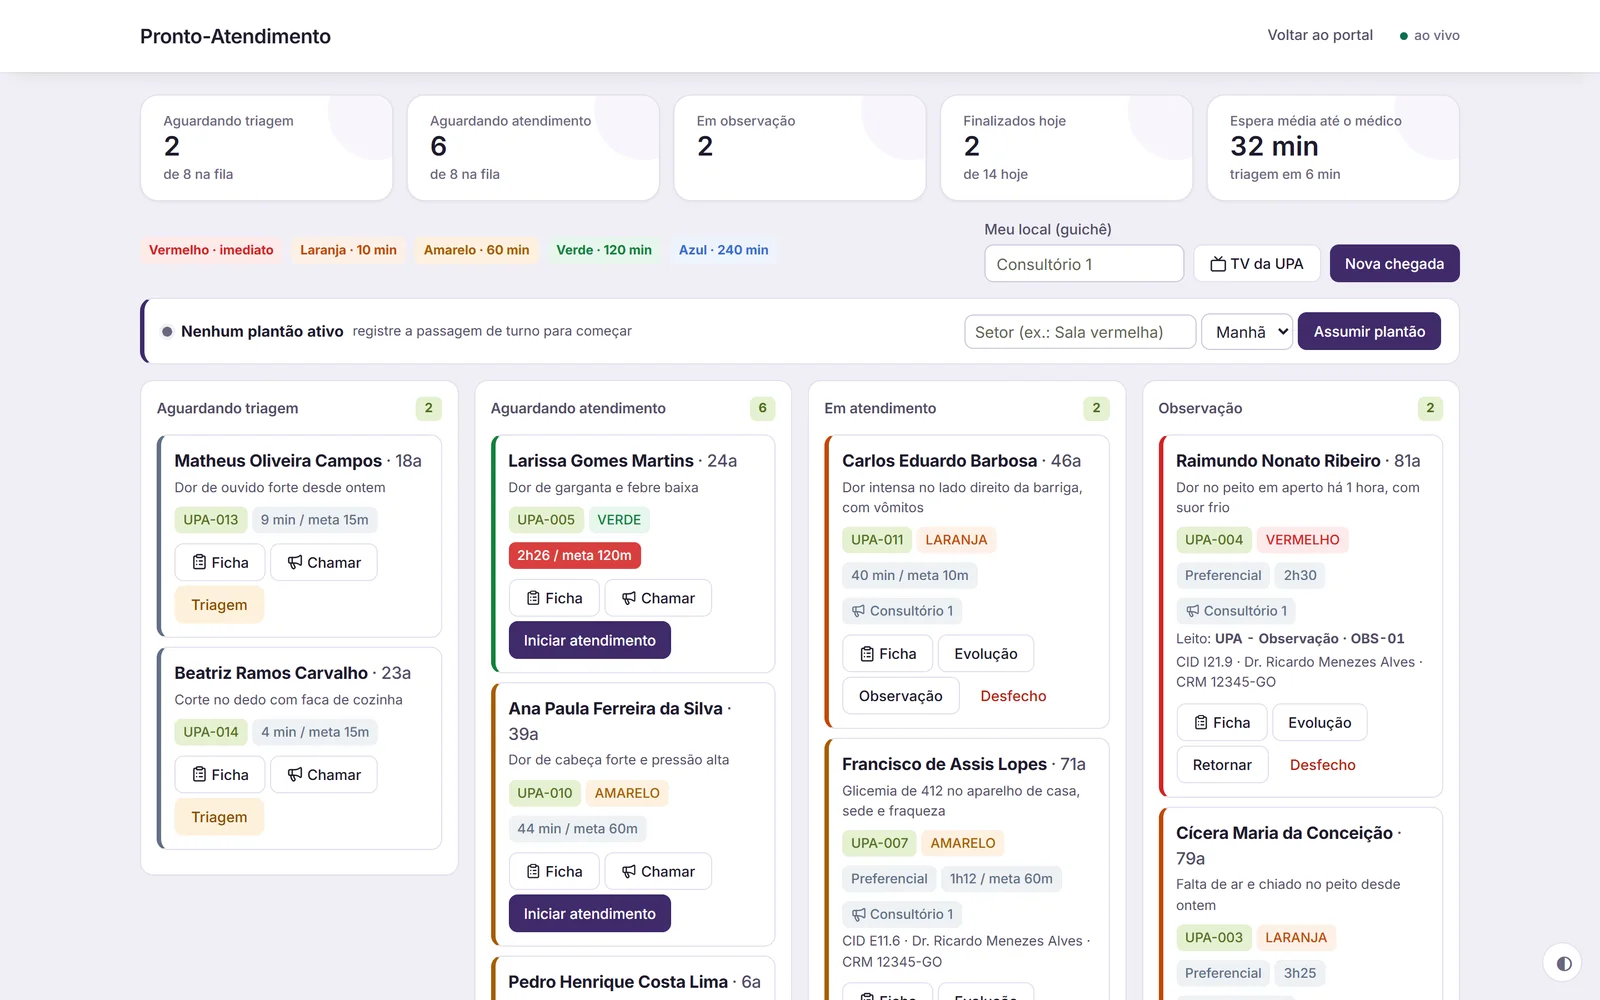Open Ficha for Larissa Gomes Martins
1600x1000 pixels.
(554, 598)
